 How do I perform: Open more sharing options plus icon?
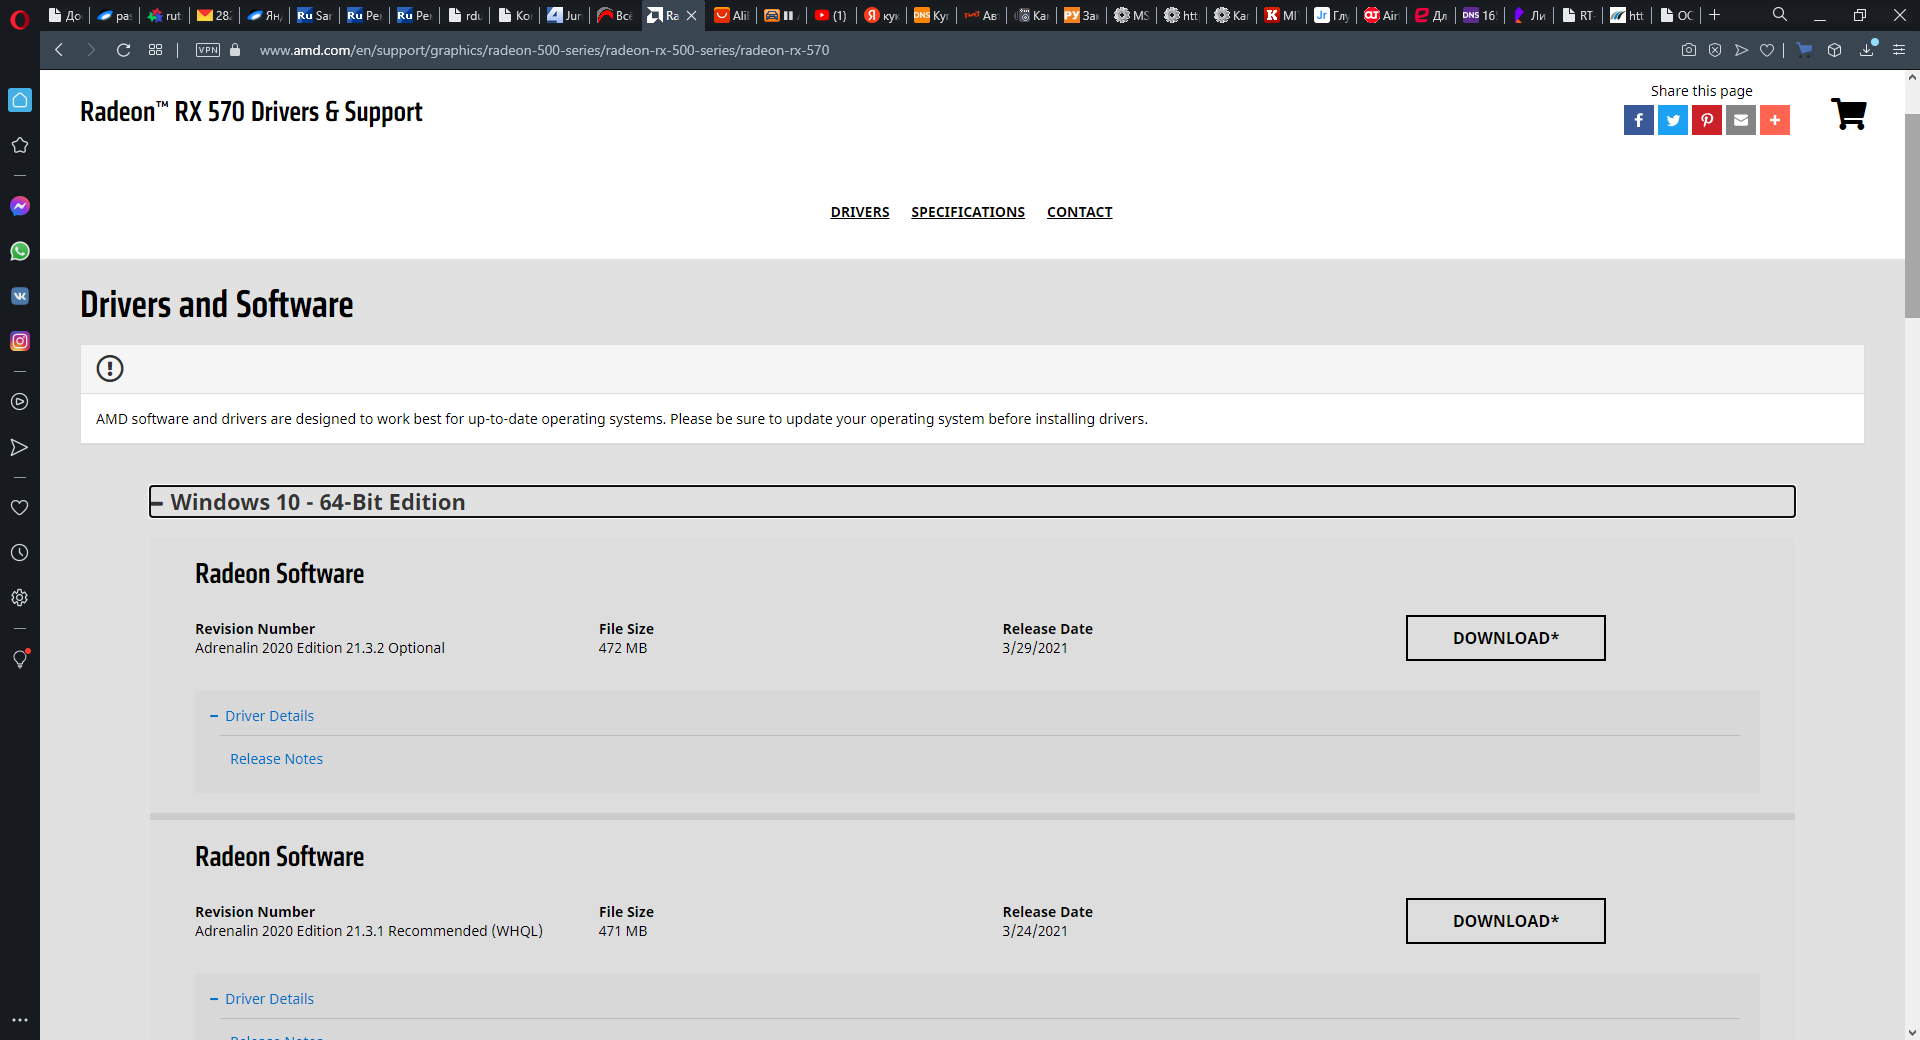click(x=1775, y=120)
